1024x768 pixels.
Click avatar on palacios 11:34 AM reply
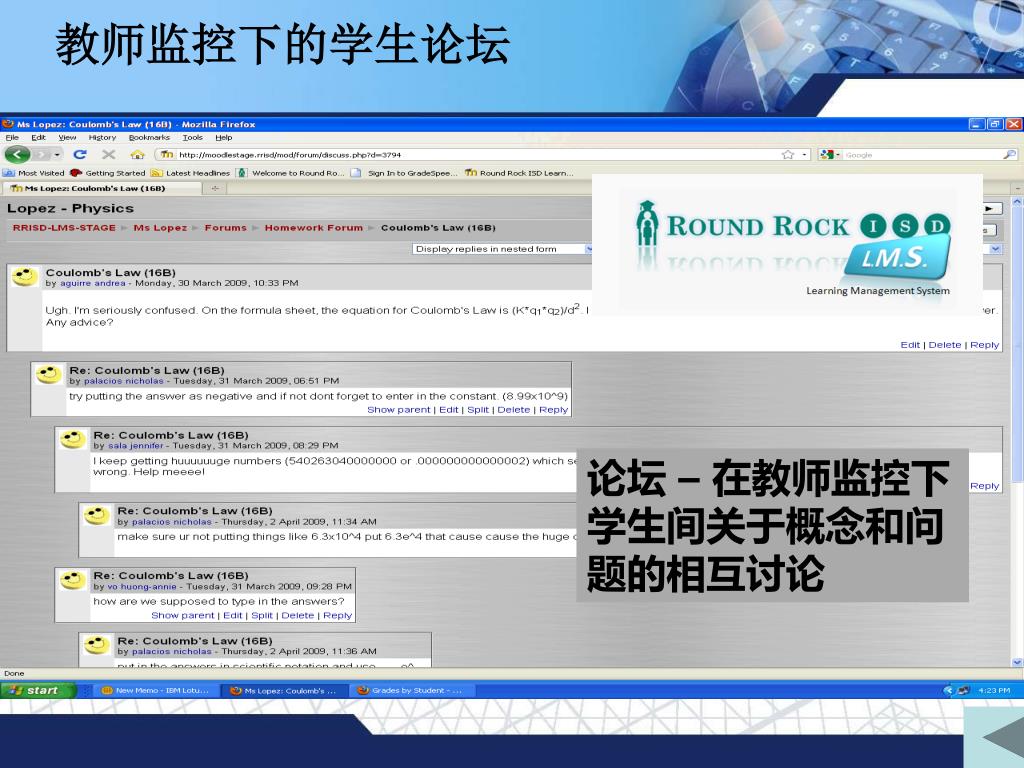click(x=97, y=515)
